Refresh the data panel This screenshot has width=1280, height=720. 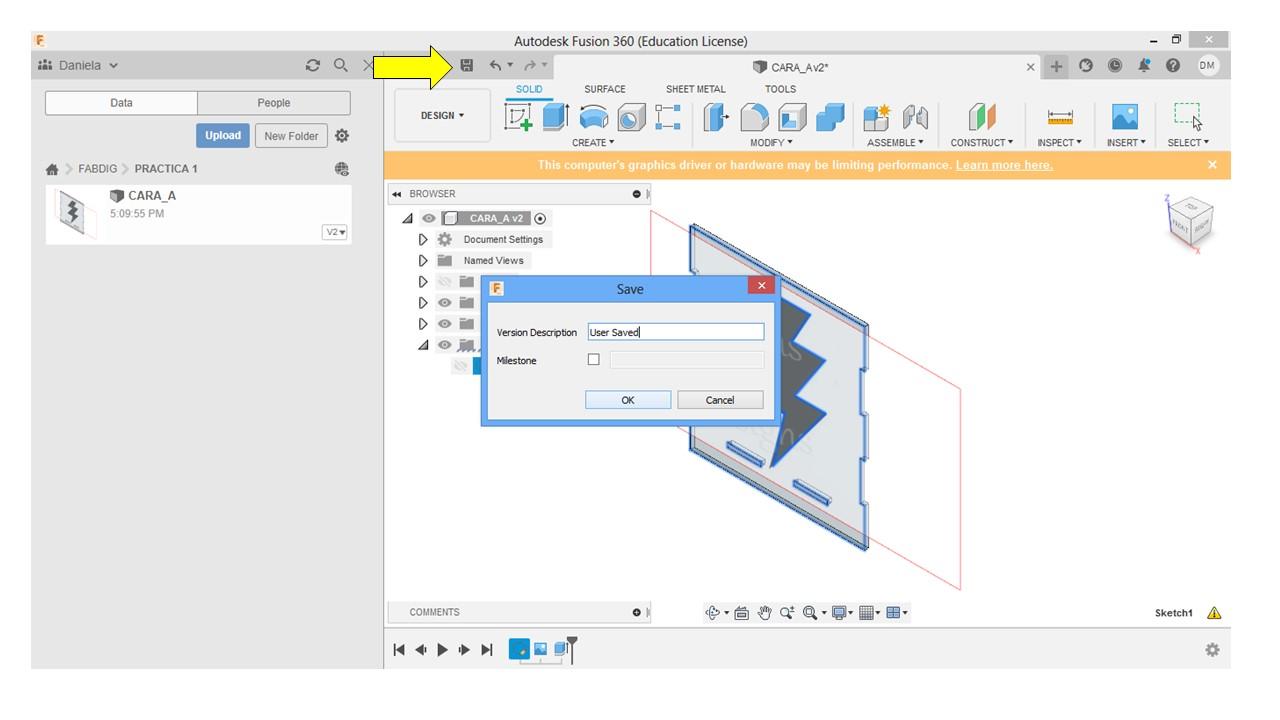(x=313, y=66)
